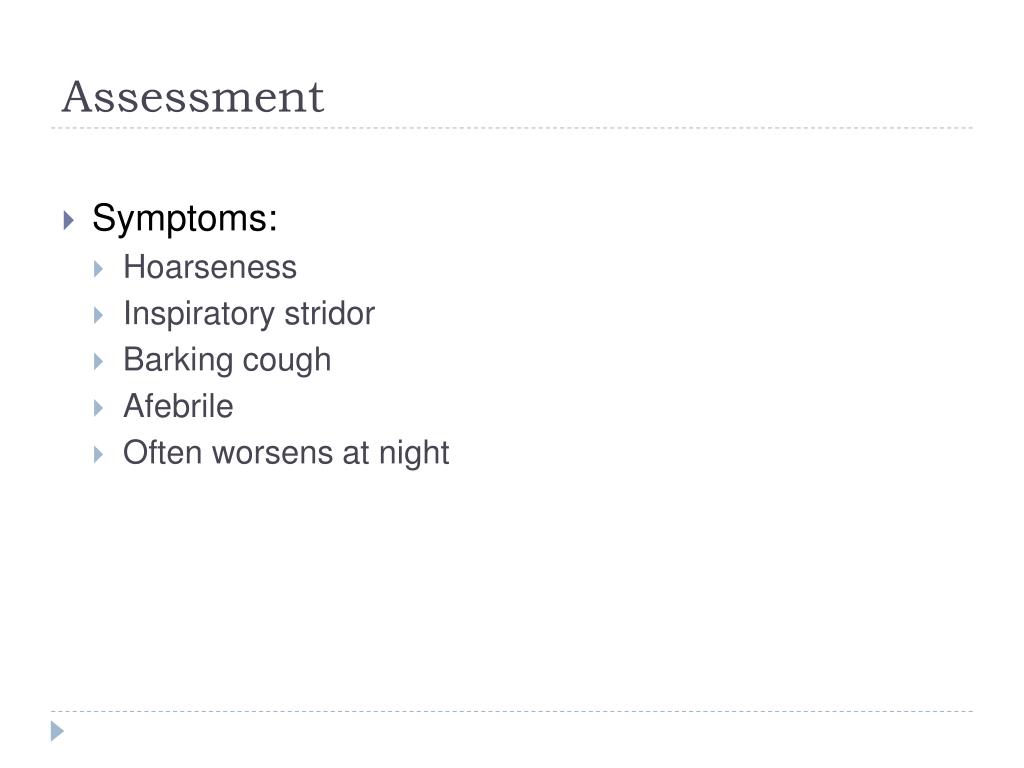Select the Barking cough text
Screen dimensions: 1024x768
[x=227, y=360]
